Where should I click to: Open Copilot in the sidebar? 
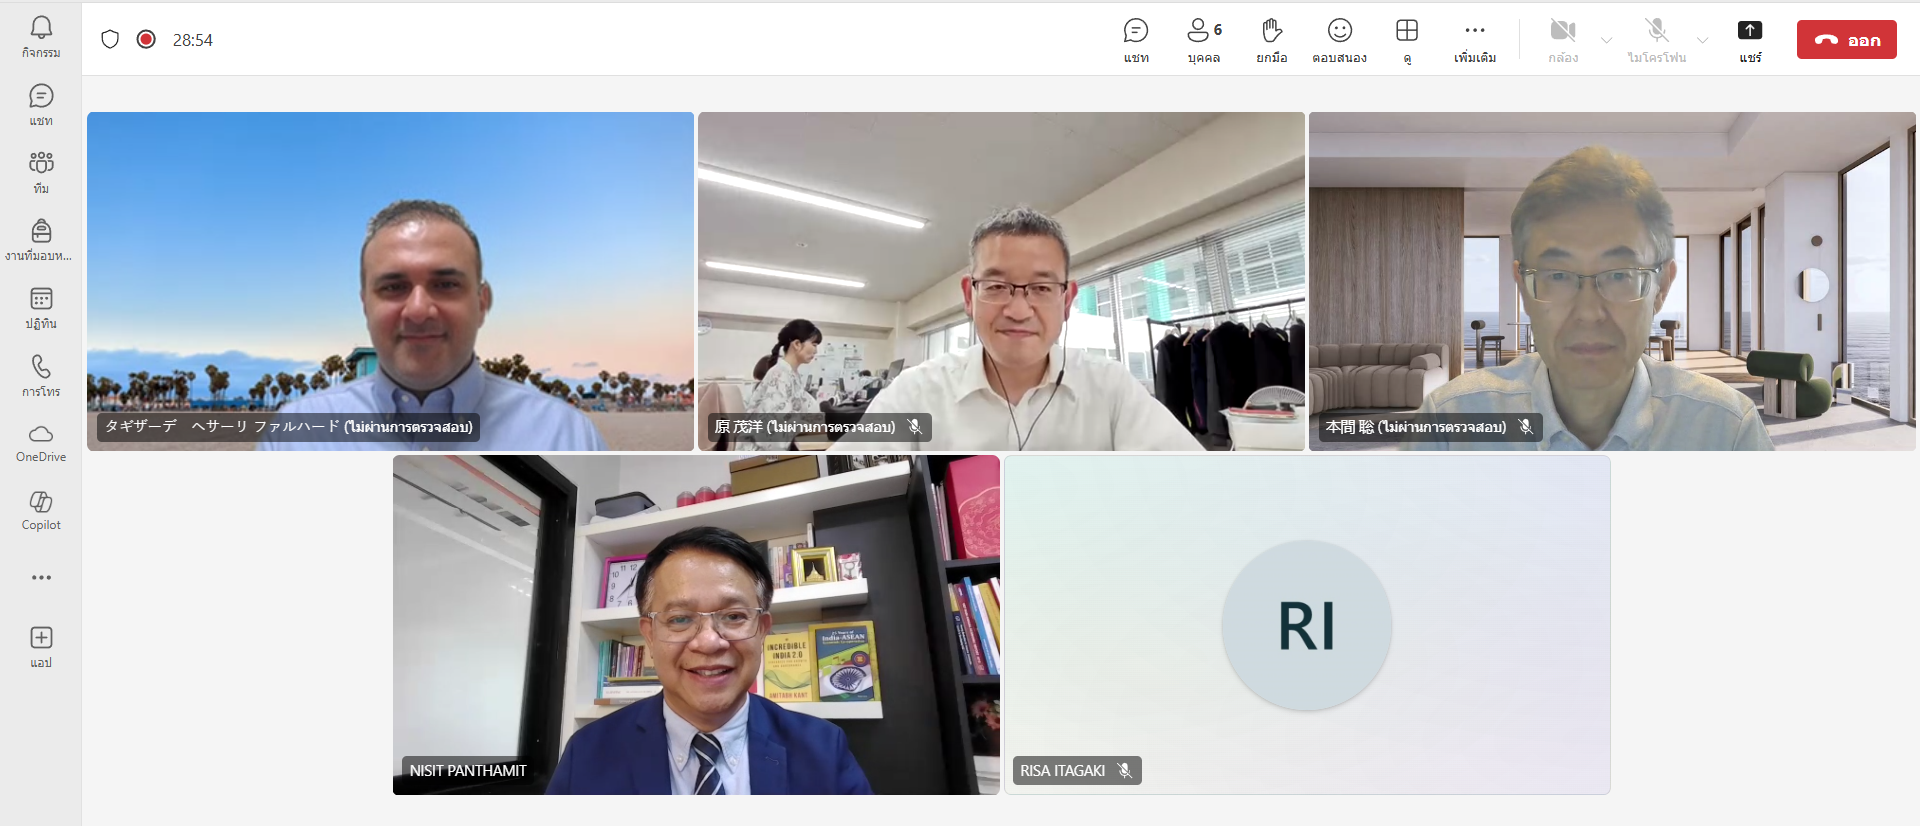(41, 510)
